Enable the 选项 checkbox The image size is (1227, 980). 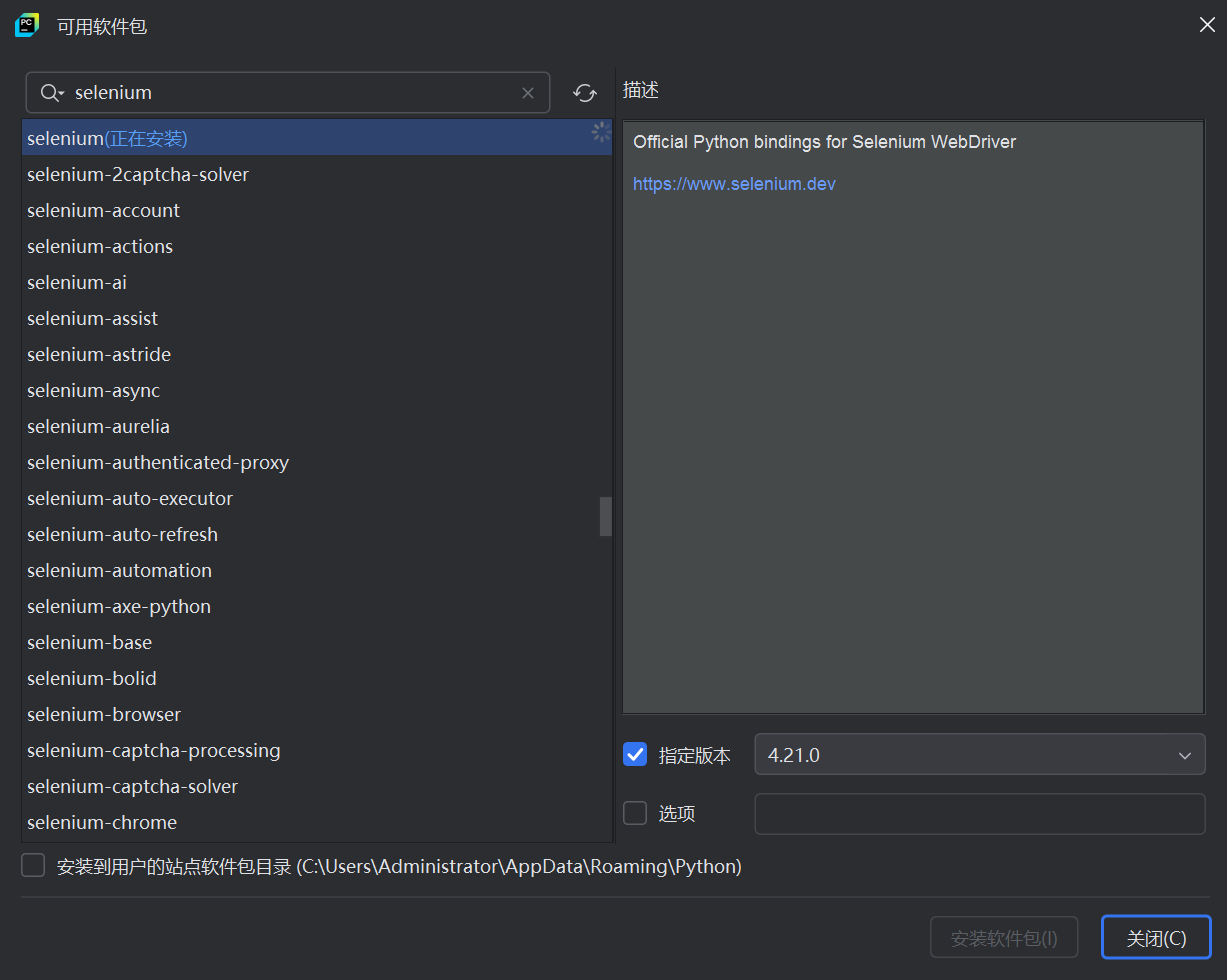[x=635, y=813]
